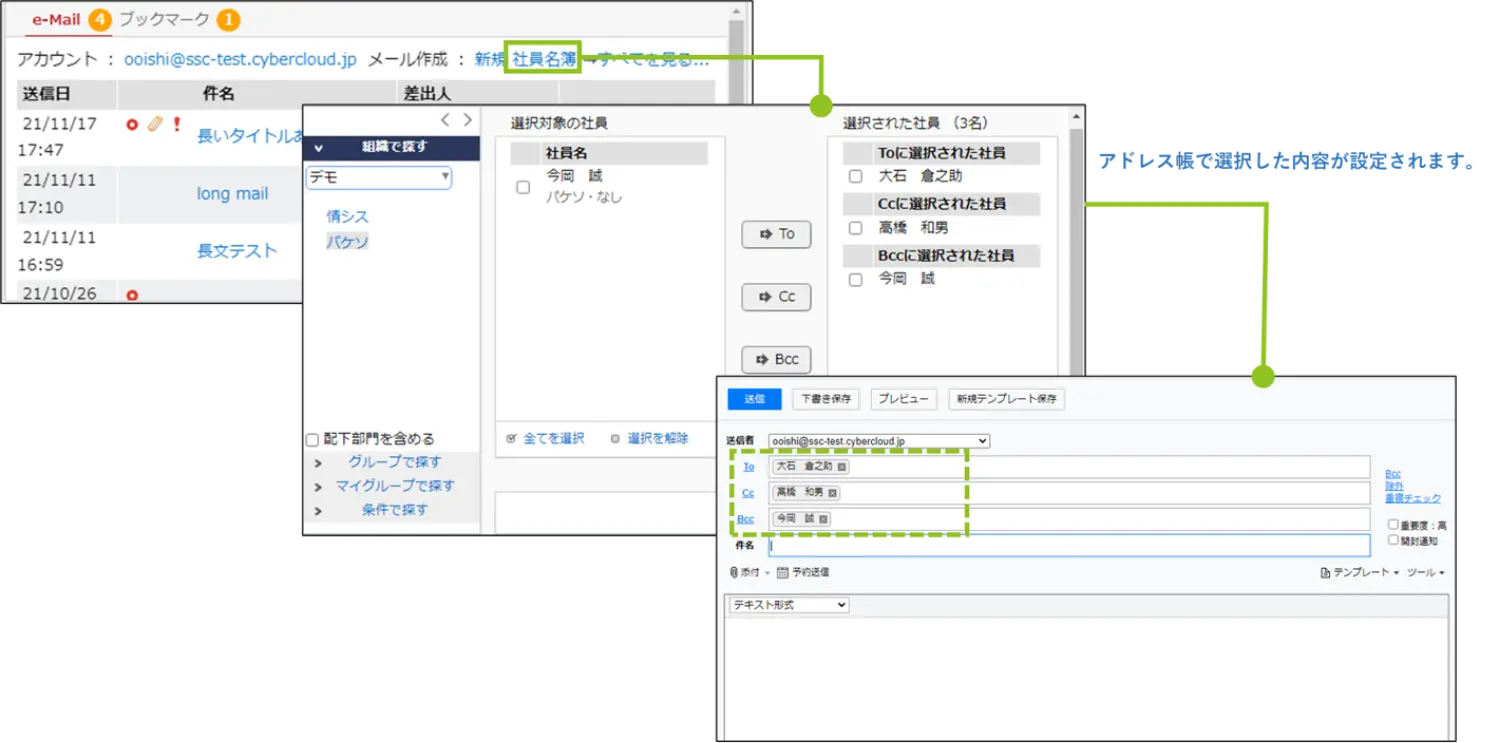Viewport: 1500px width, 743px height.
Task: Tick the 開封通知 checkbox
Action: point(1393,540)
